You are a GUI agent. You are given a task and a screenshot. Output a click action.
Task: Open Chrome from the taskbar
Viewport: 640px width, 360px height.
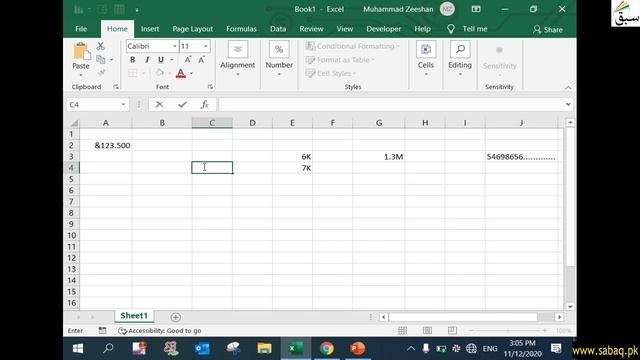327,349
